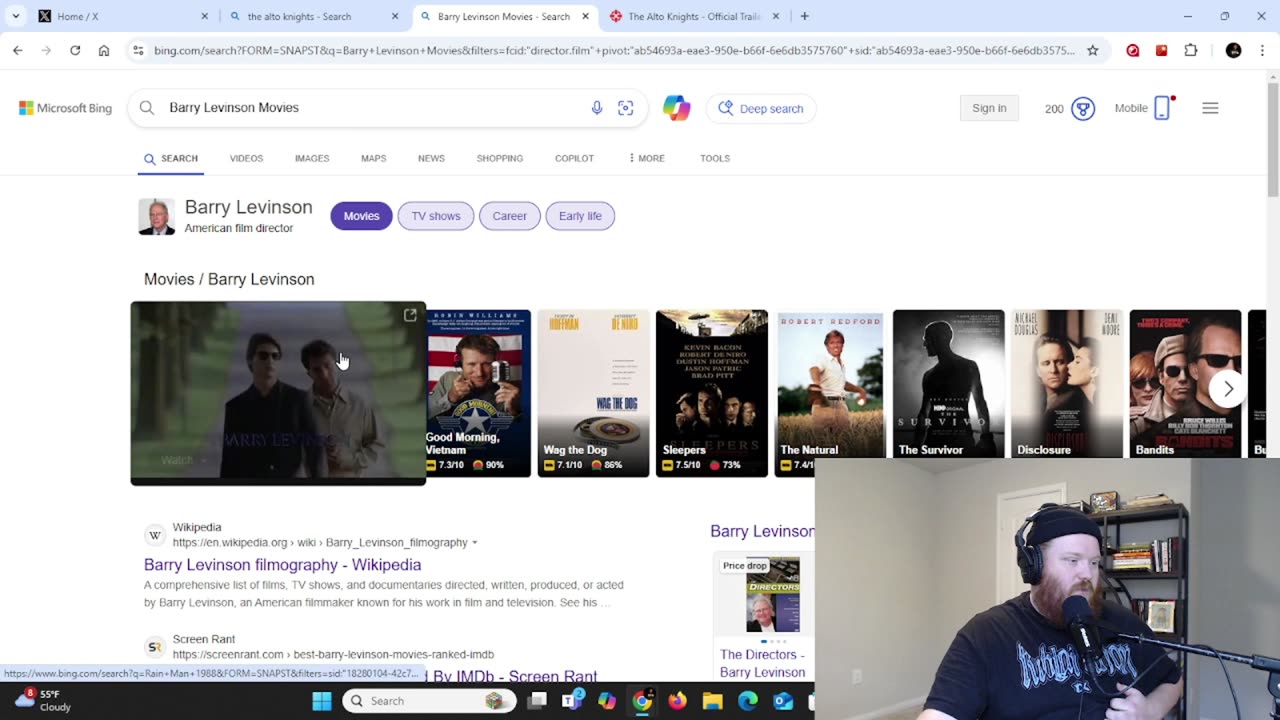Click the Microsoft Bing logo

coord(65,108)
